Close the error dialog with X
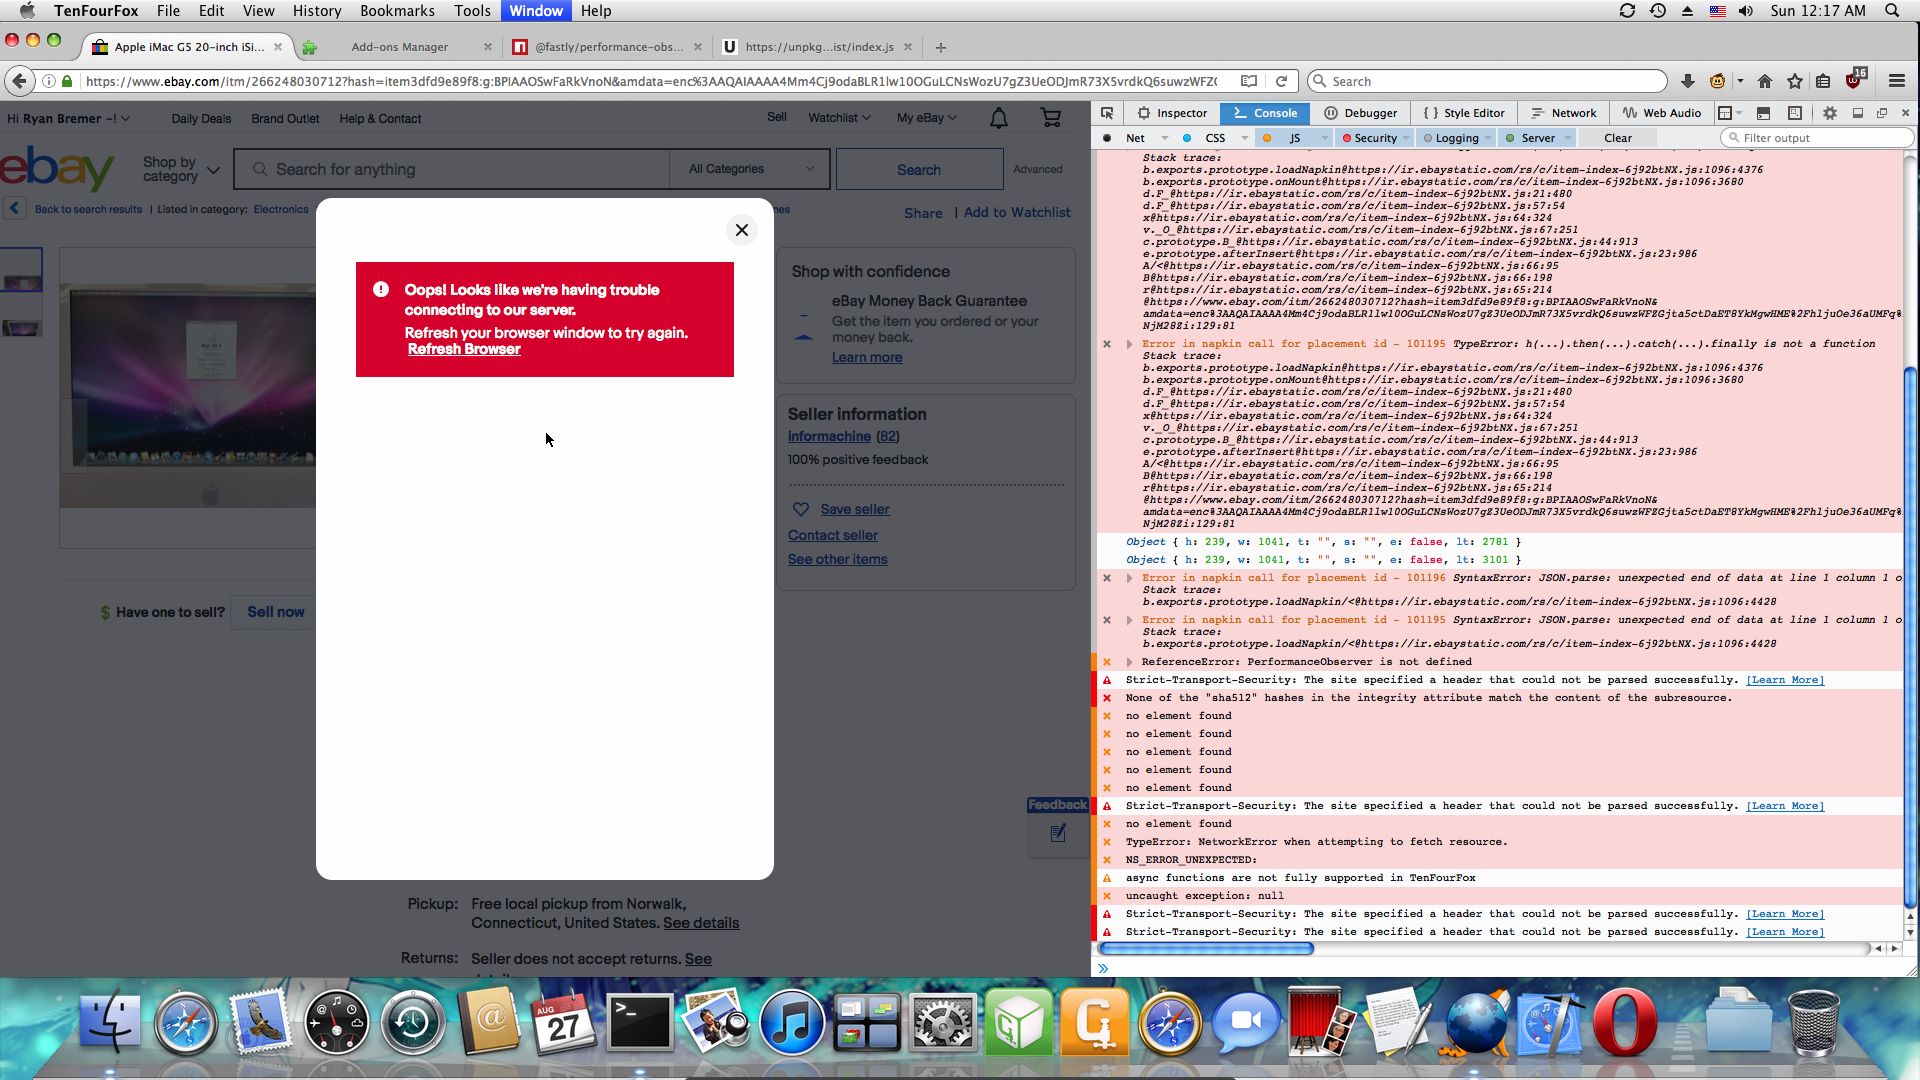The height and width of the screenshot is (1080, 1920). [x=742, y=230]
